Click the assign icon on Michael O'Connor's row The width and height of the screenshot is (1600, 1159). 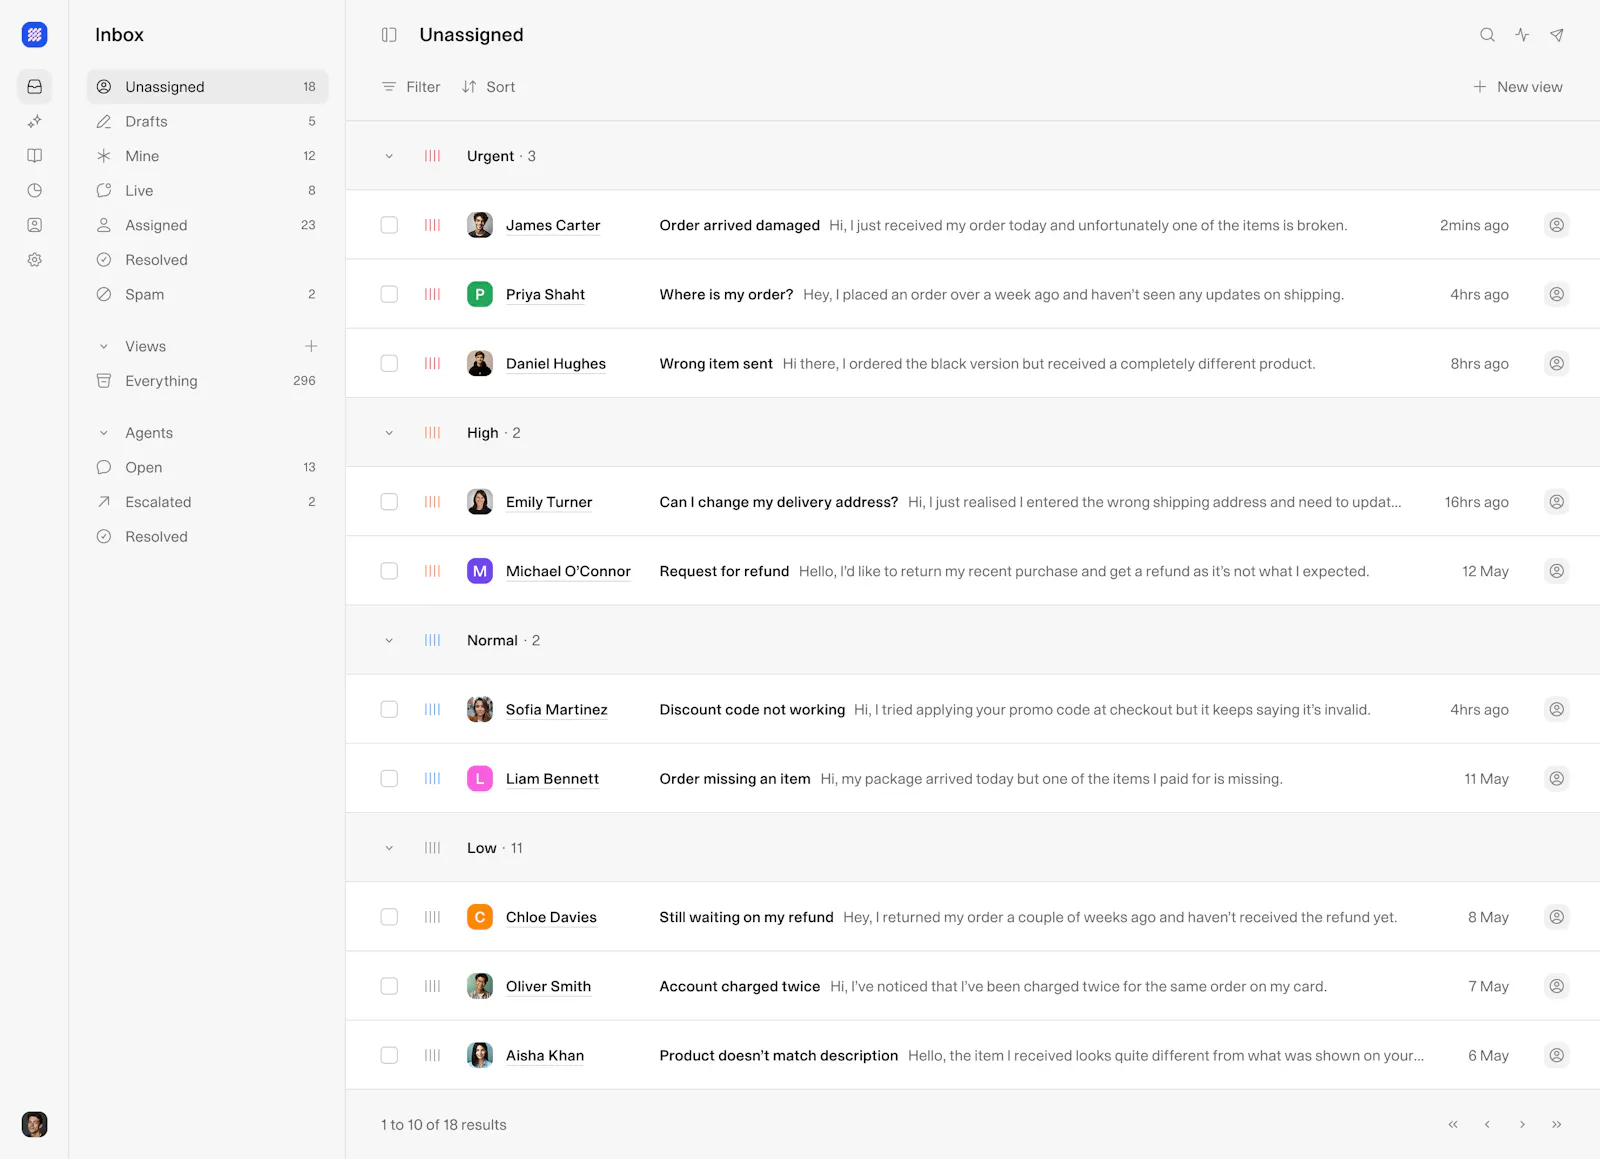coord(1557,571)
